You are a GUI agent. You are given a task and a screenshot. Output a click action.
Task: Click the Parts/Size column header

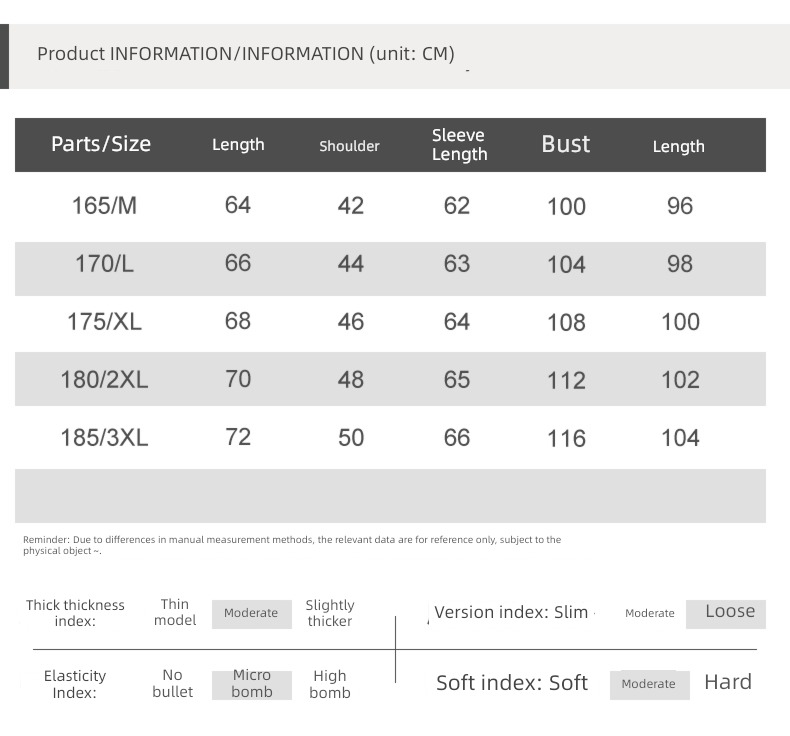tap(101, 144)
